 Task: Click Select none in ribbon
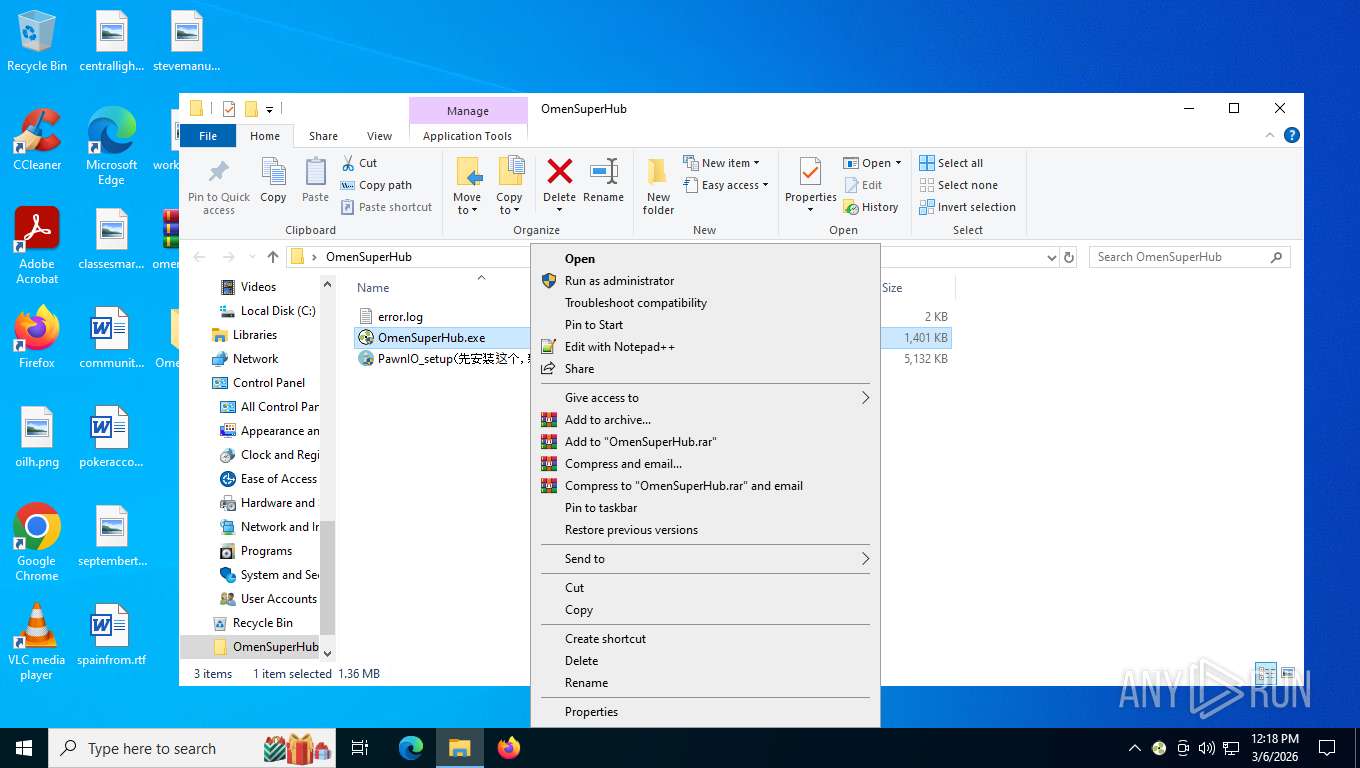(958, 185)
